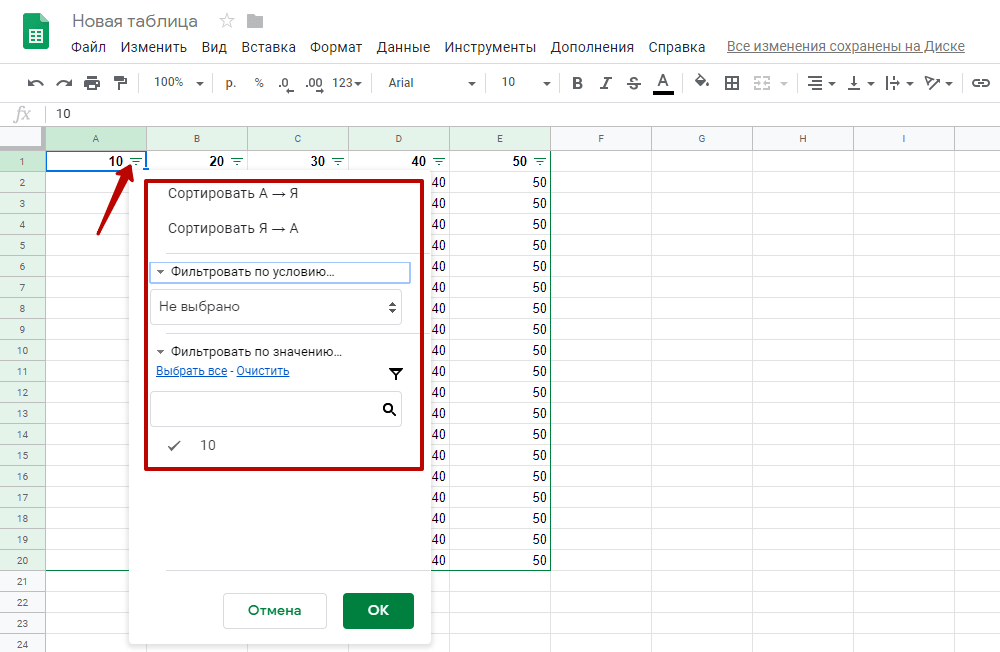Open the Не выбрано condition dropdown

276,307
